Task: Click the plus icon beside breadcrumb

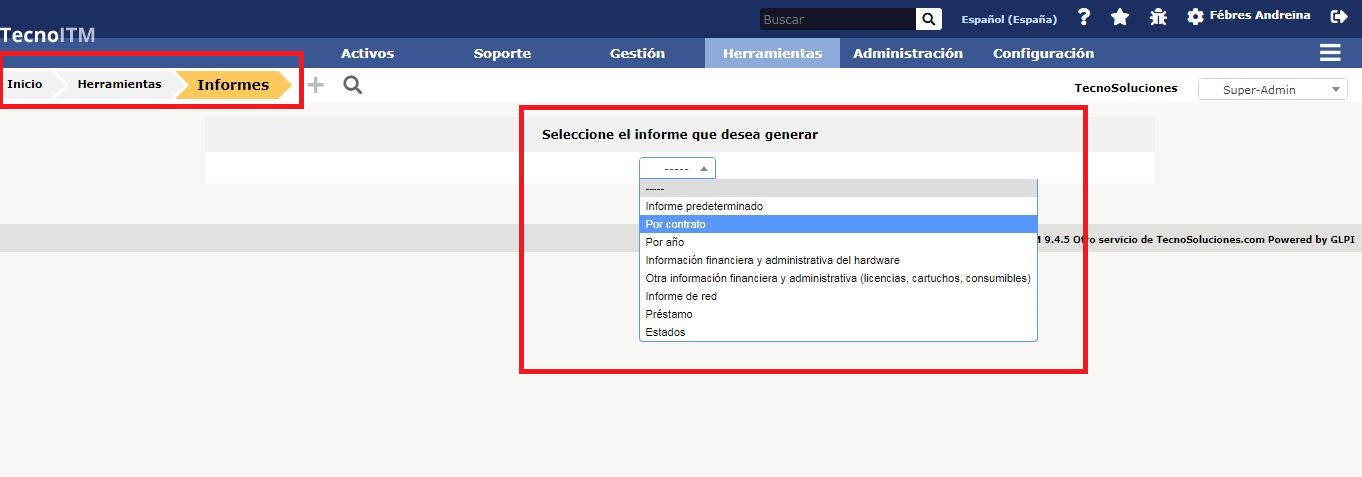Action: click(x=316, y=85)
